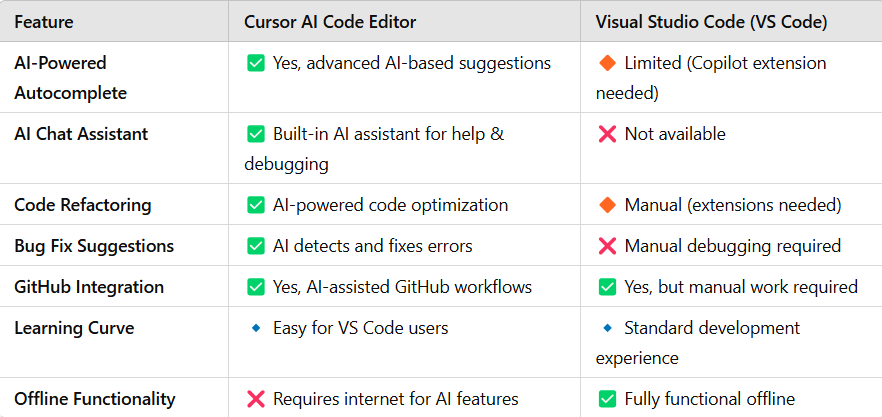Select the Cursor AI Code Editor header
The width and height of the screenshot is (882, 417).
click(x=330, y=22)
